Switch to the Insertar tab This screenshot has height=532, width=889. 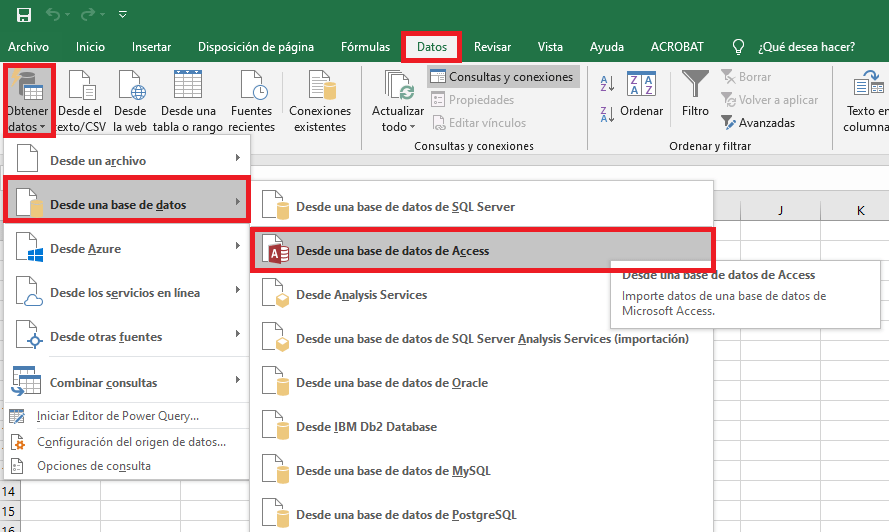(x=151, y=47)
